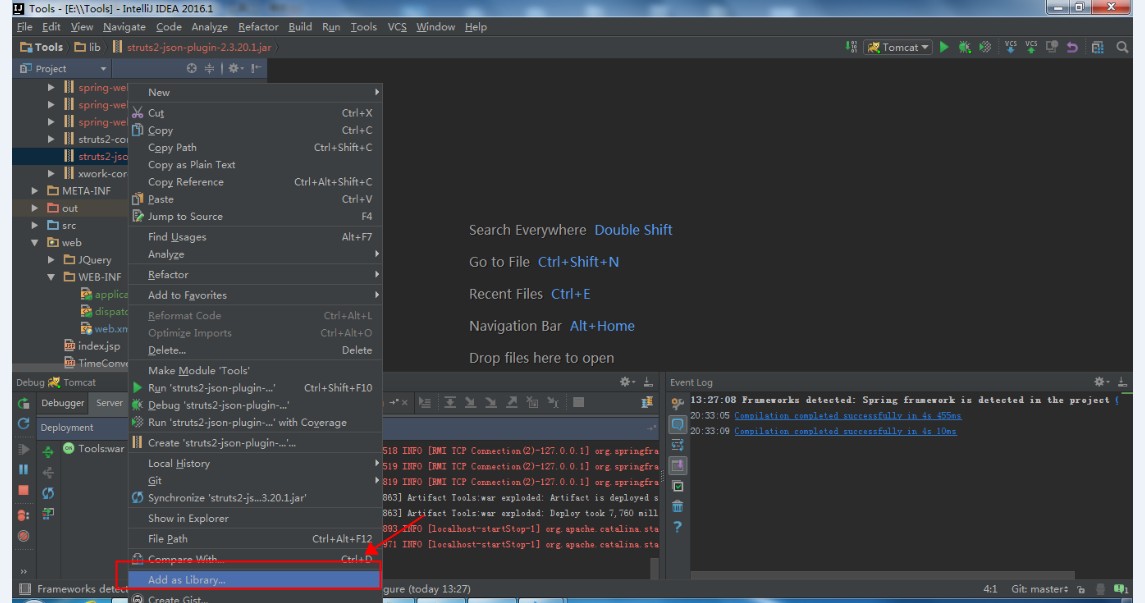Pause the program in Debug panel

pos(23,469)
